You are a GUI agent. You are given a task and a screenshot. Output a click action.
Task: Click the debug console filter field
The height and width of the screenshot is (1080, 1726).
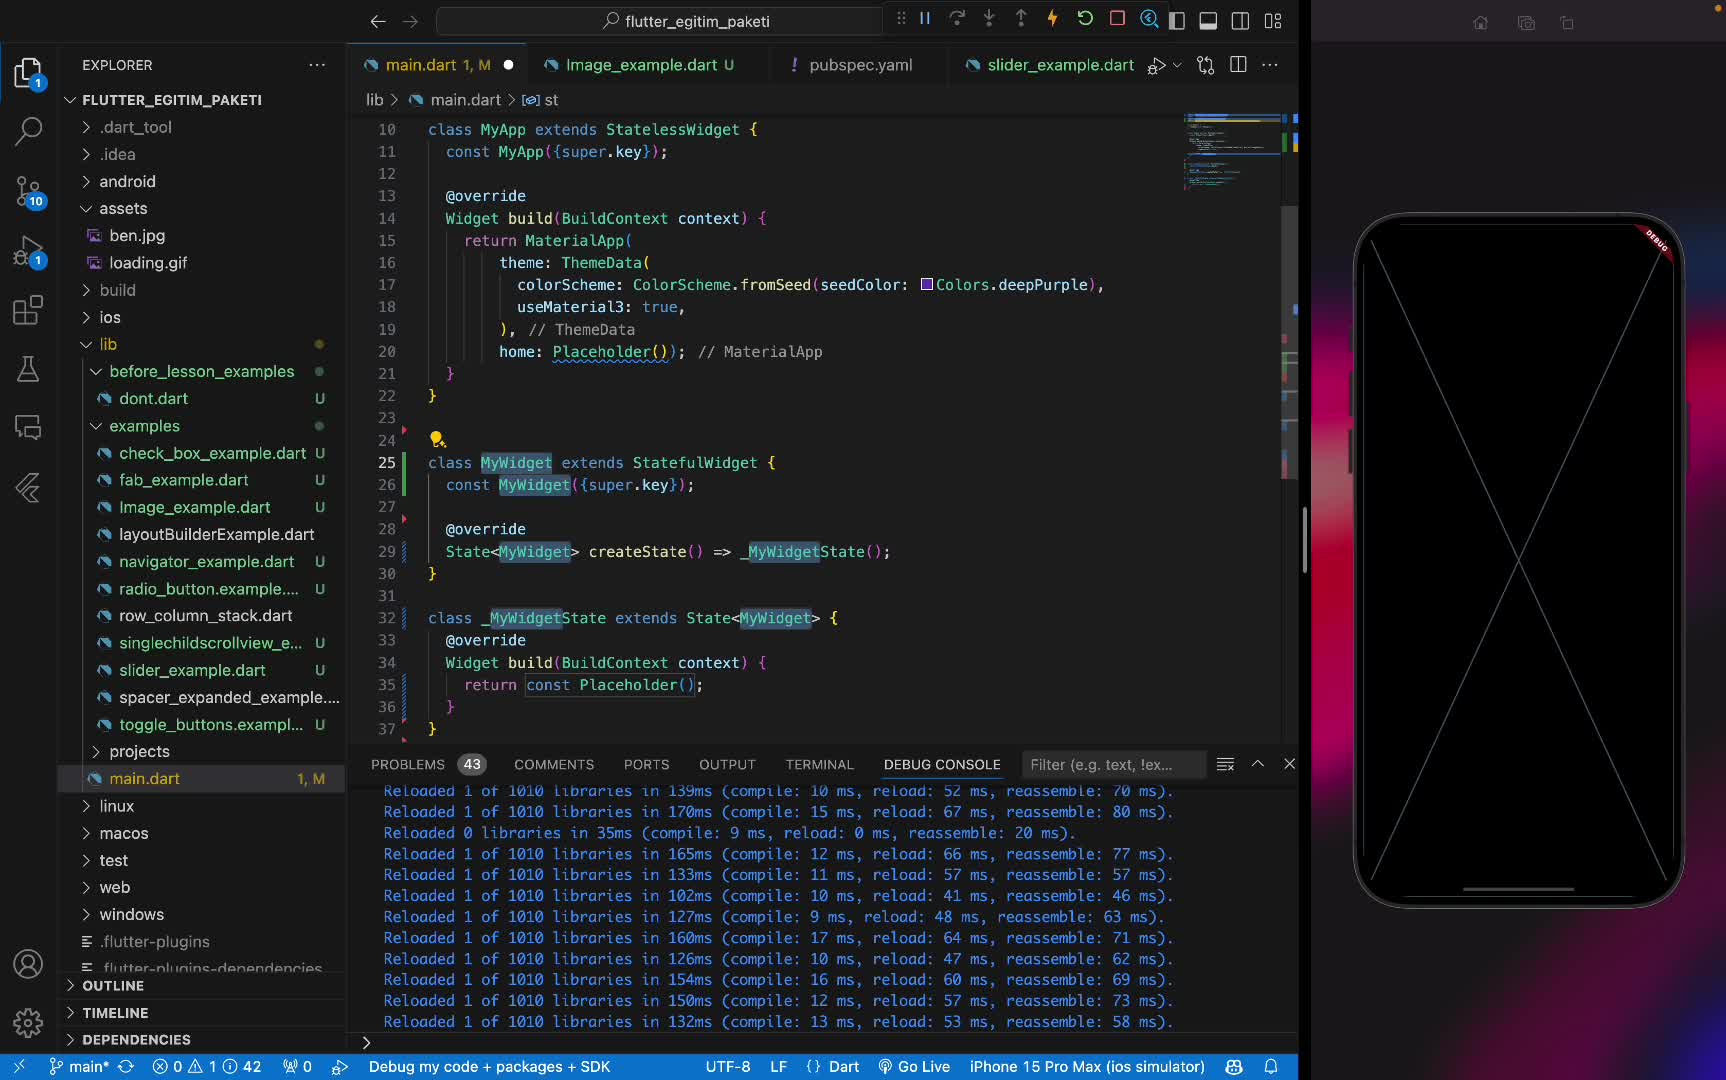(x=1113, y=764)
